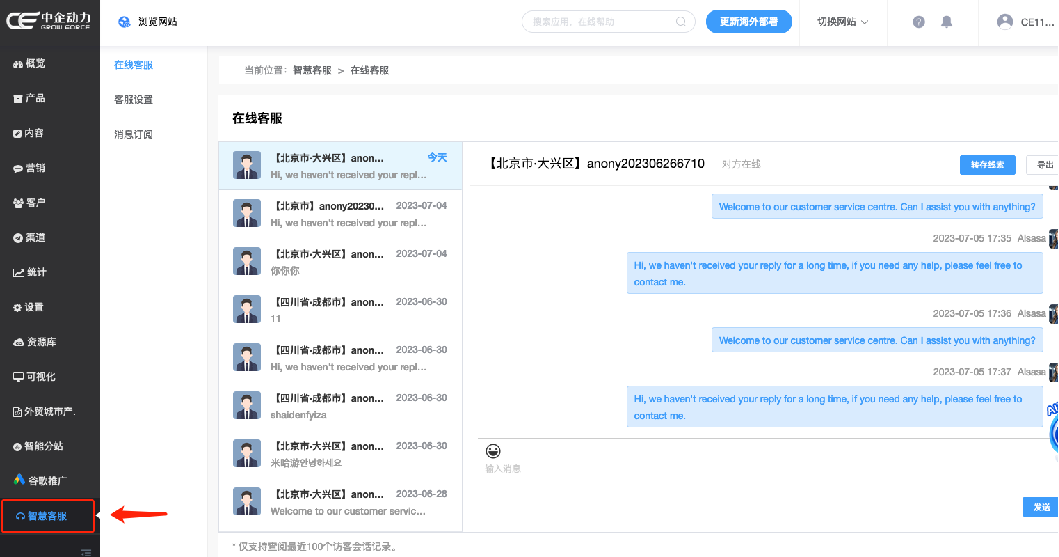This screenshot has height=557, width=1059.
Task: Click the 对方在线 status label
Action: click(x=741, y=164)
